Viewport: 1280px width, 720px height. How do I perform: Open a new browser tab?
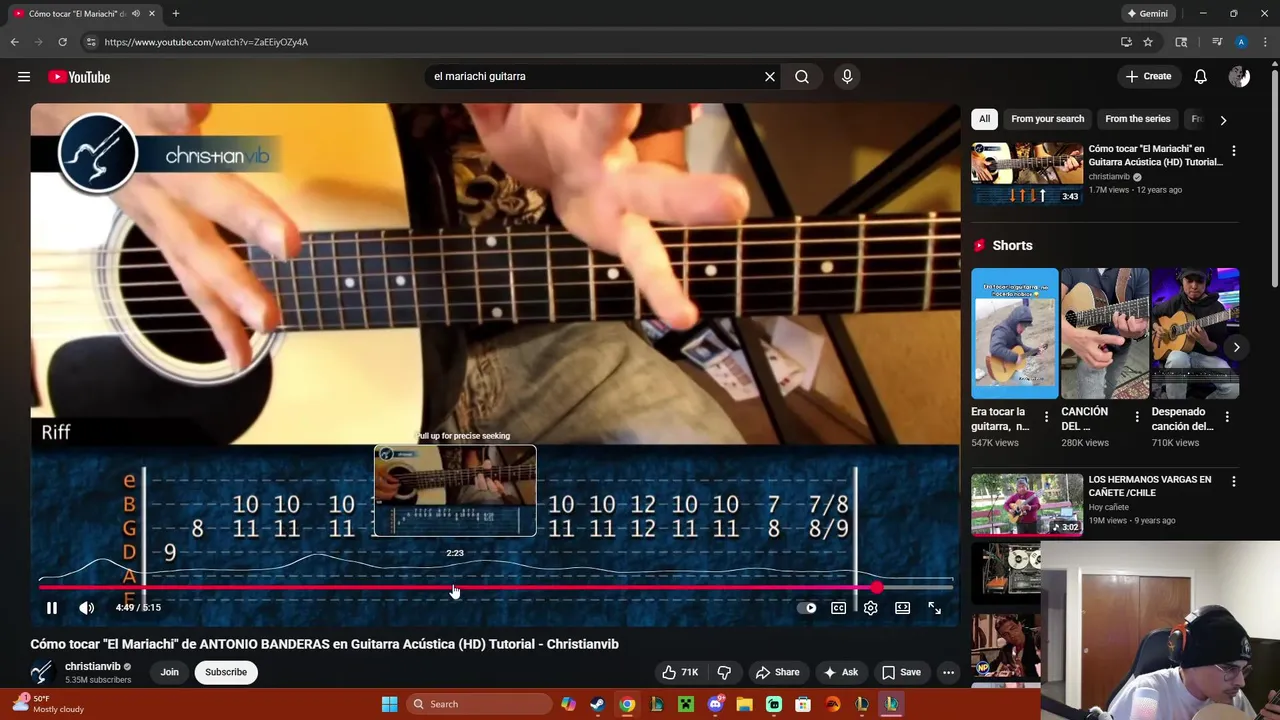[176, 14]
